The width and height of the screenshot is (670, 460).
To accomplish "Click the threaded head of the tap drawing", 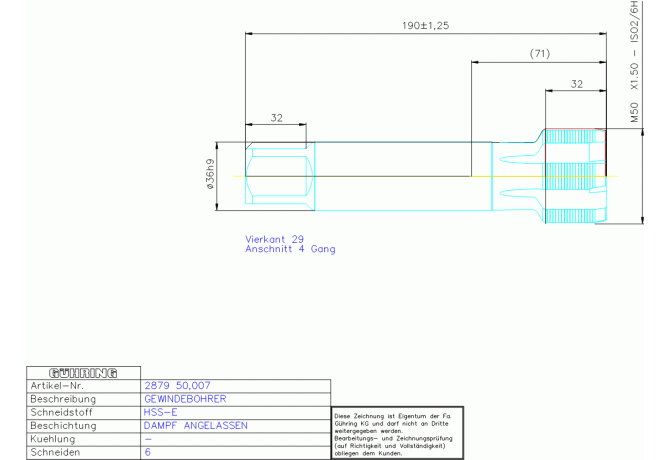I will (x=574, y=176).
